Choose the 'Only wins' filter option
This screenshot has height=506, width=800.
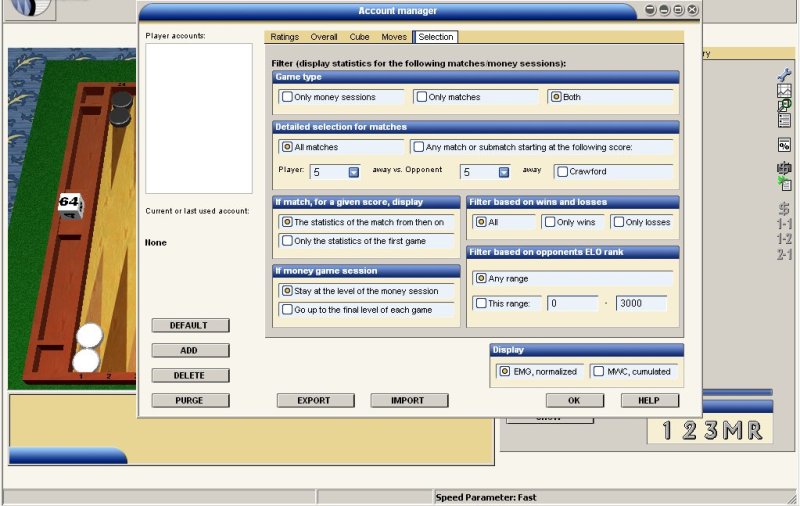549,222
